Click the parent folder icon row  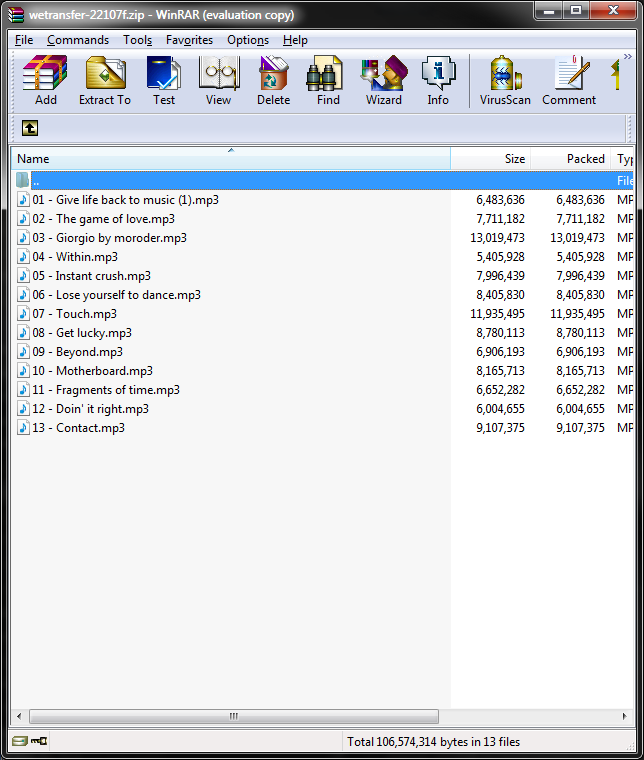322,180
